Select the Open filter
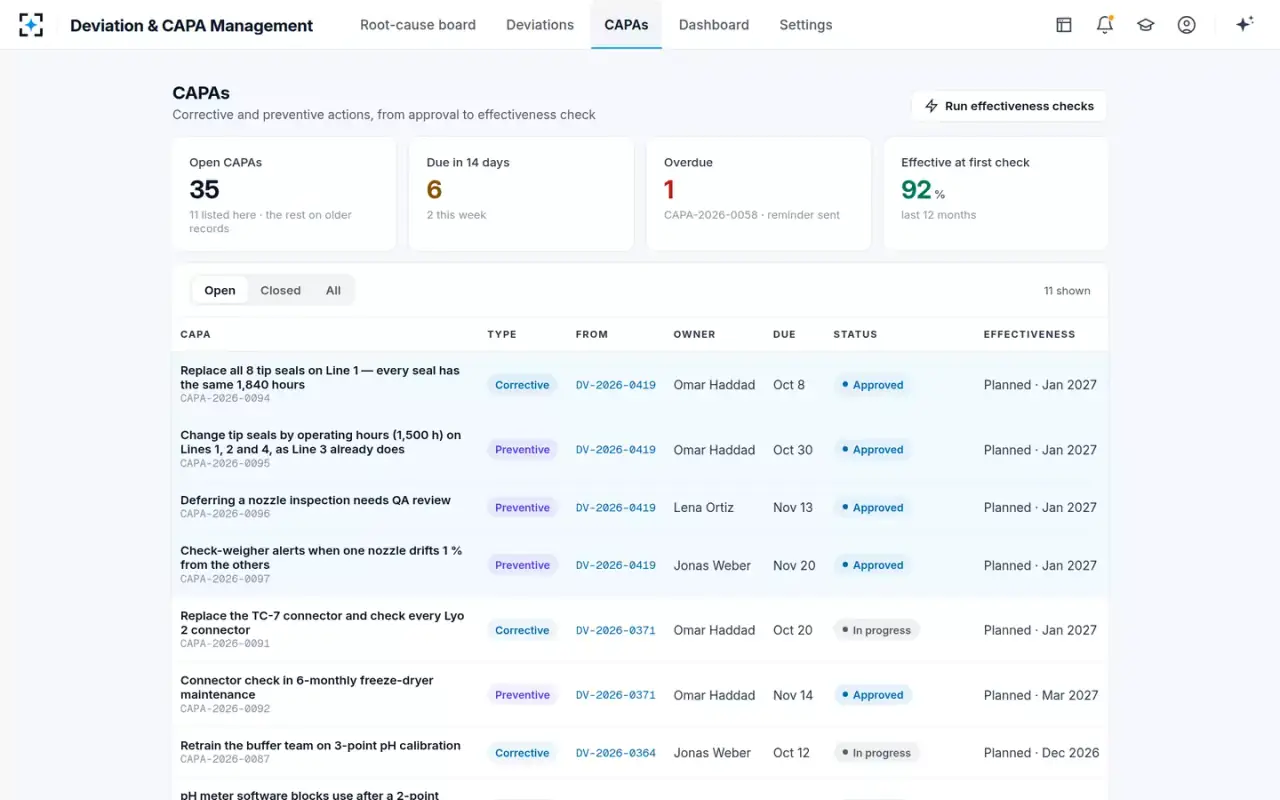 (x=220, y=290)
